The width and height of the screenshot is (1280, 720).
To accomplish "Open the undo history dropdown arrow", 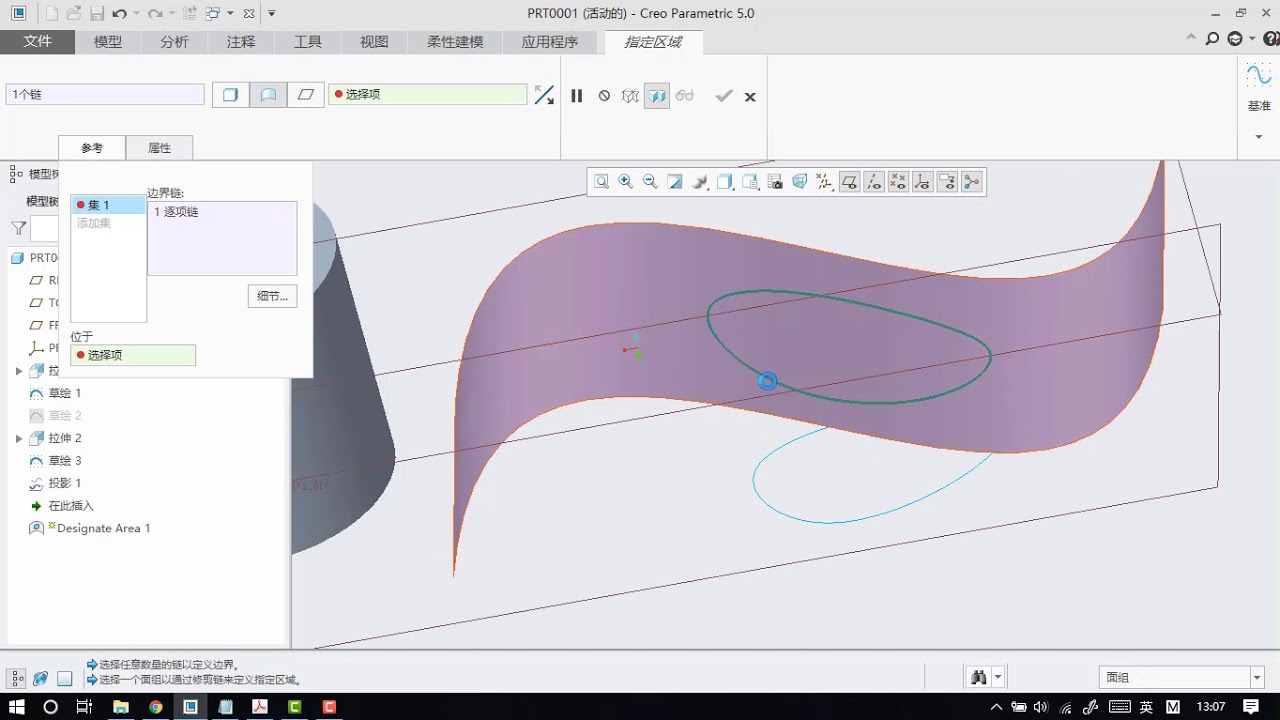I will coord(136,14).
